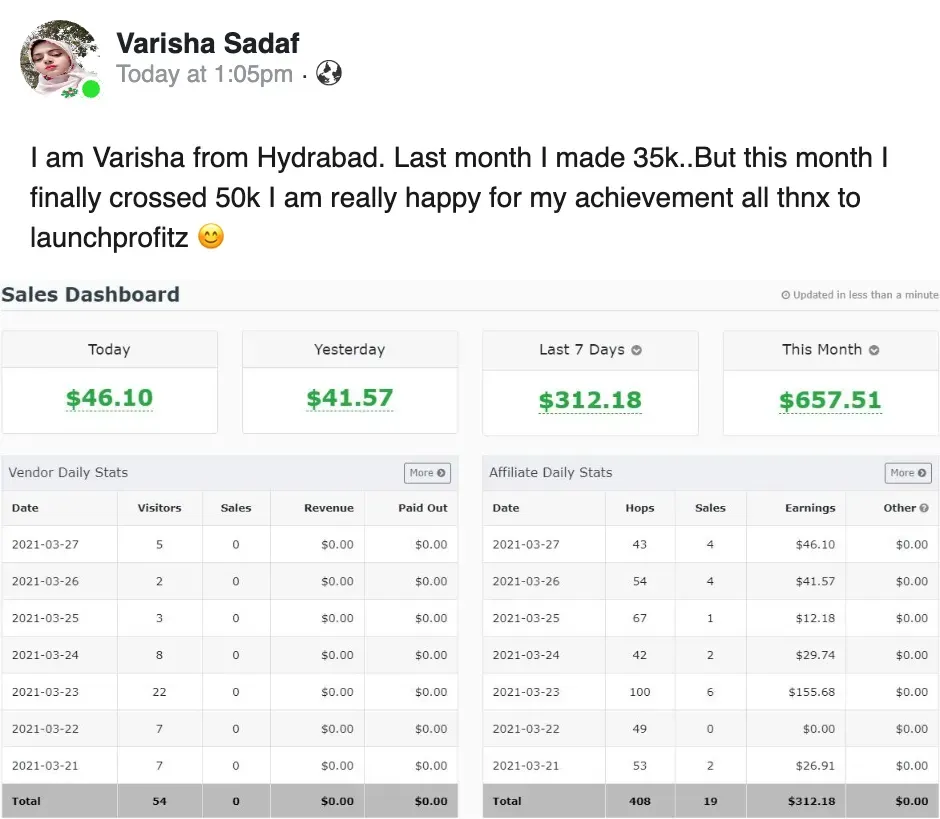Click help icon next to Other column
The image size is (940, 819).
pyautogui.click(x=924, y=508)
